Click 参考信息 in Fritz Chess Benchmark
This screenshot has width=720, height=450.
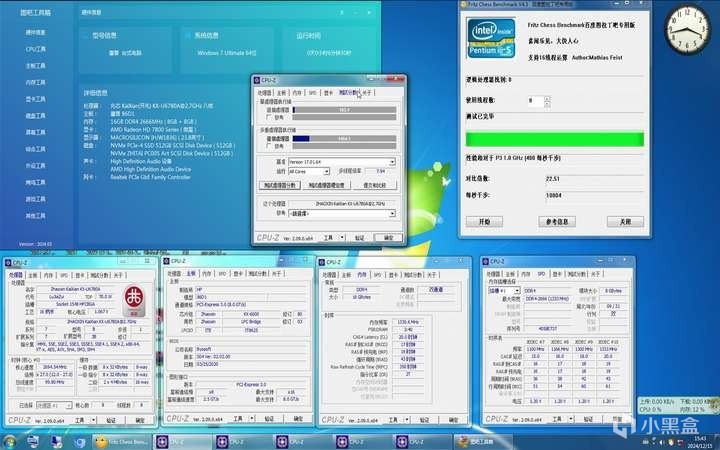[x=557, y=222]
